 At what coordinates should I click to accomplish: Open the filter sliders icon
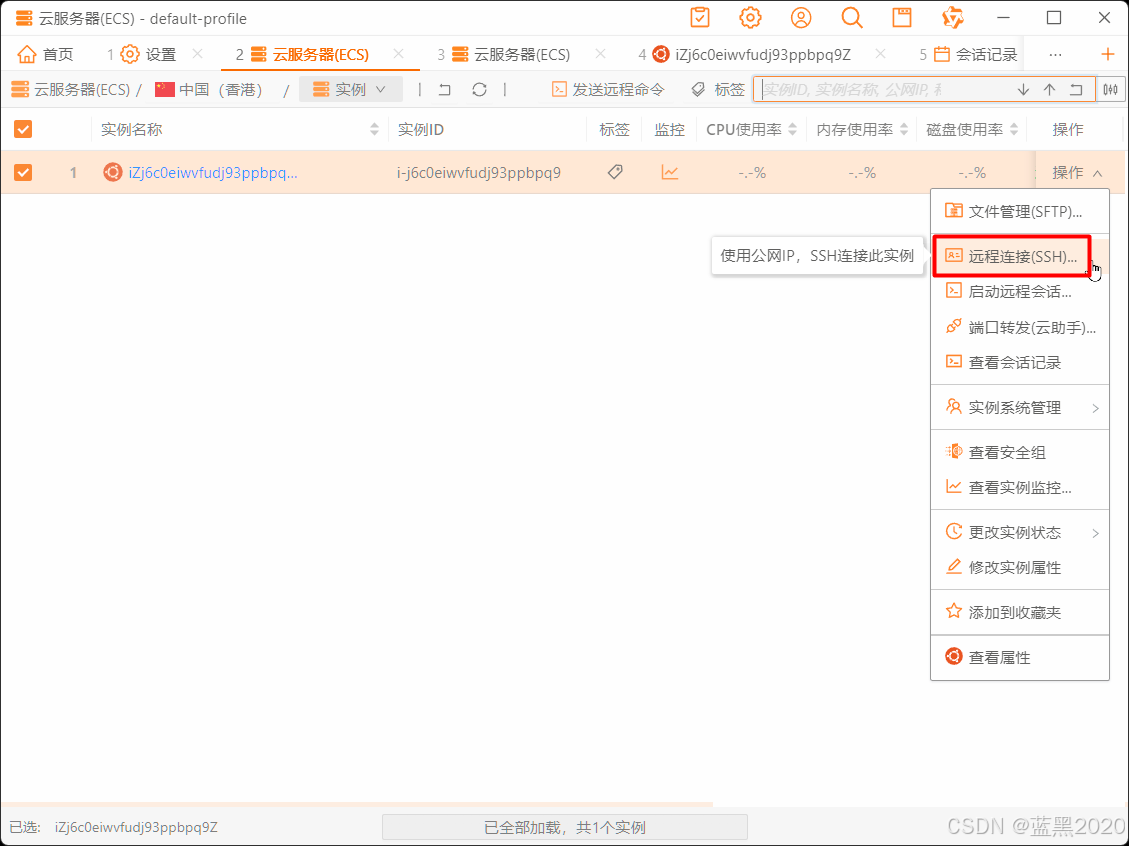click(x=1111, y=89)
